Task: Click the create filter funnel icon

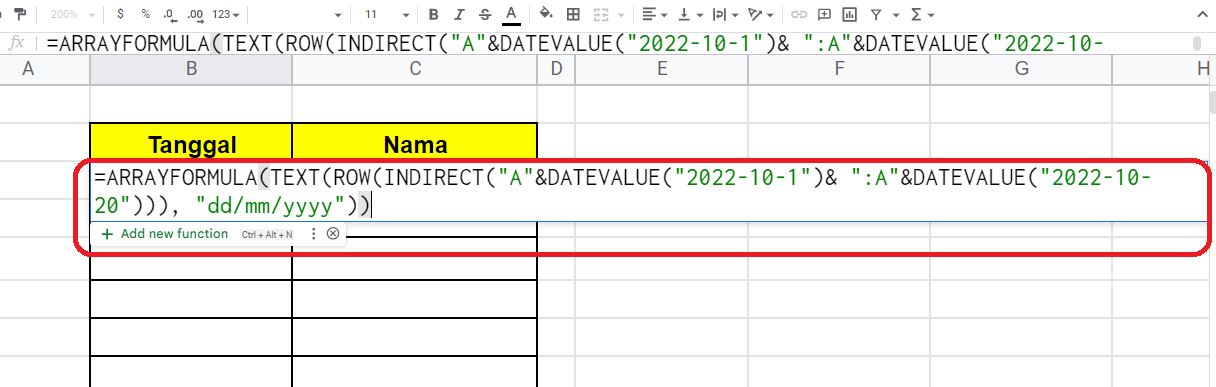Action: click(875, 15)
